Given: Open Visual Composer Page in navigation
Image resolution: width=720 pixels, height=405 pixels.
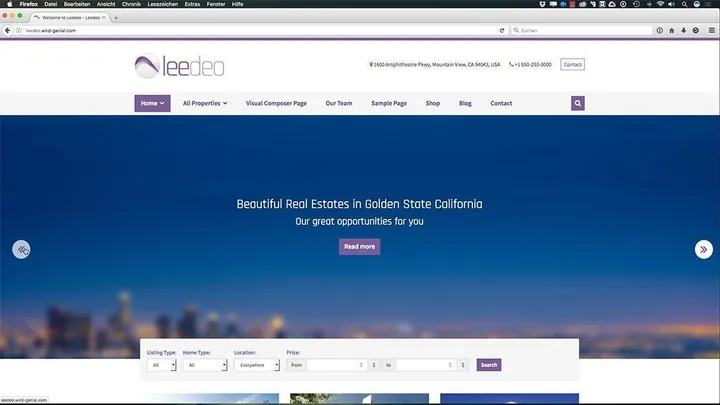Looking at the screenshot, I should click(x=276, y=103).
